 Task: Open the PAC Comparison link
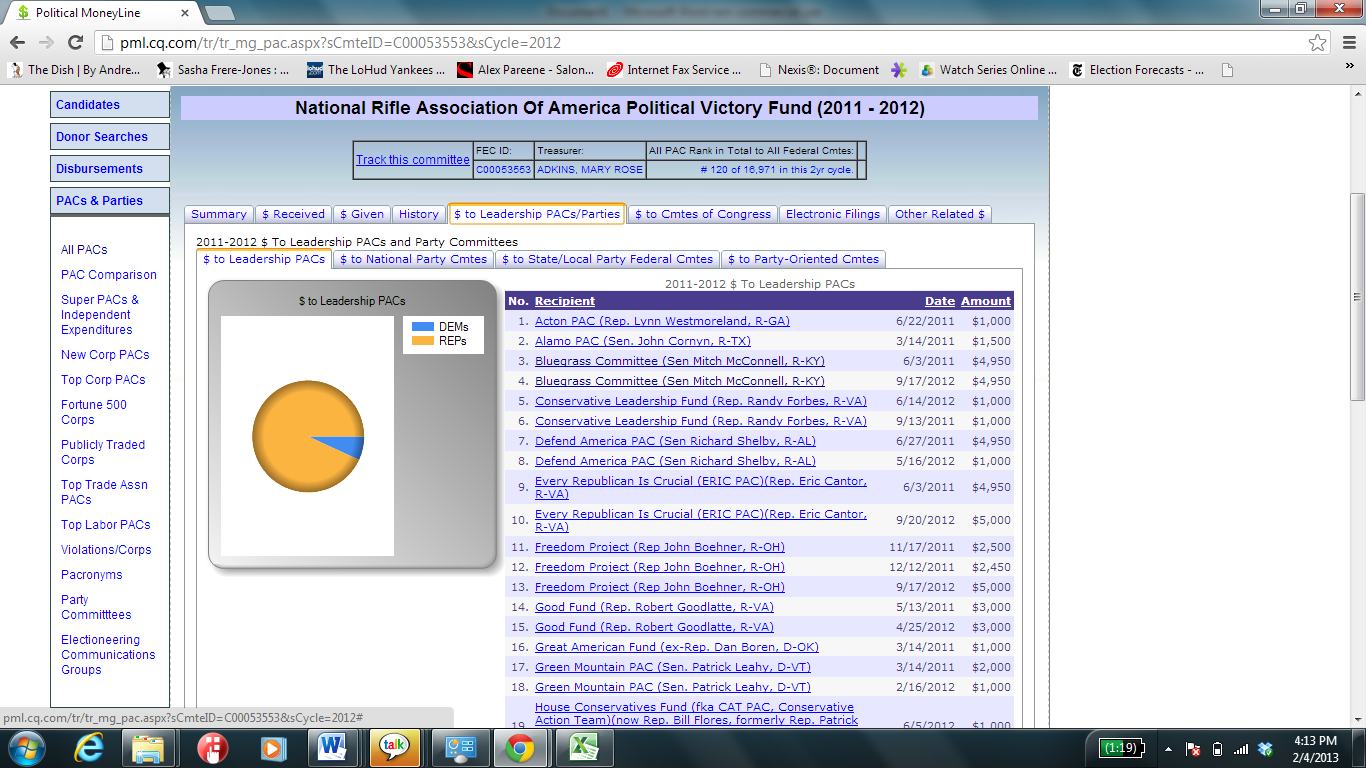(x=109, y=275)
